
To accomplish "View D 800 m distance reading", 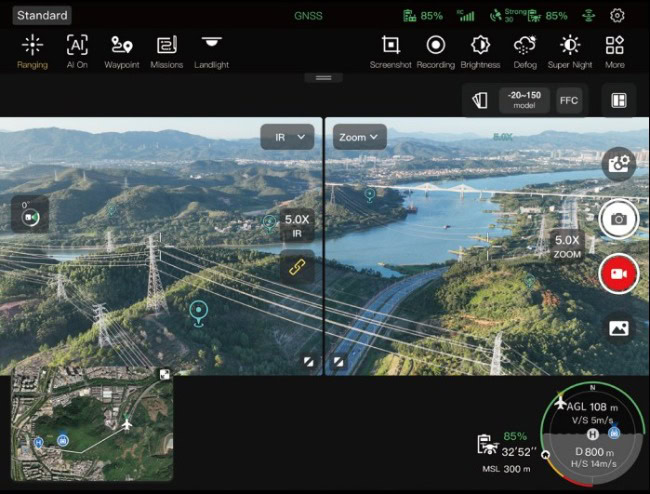I will pos(594,452).
